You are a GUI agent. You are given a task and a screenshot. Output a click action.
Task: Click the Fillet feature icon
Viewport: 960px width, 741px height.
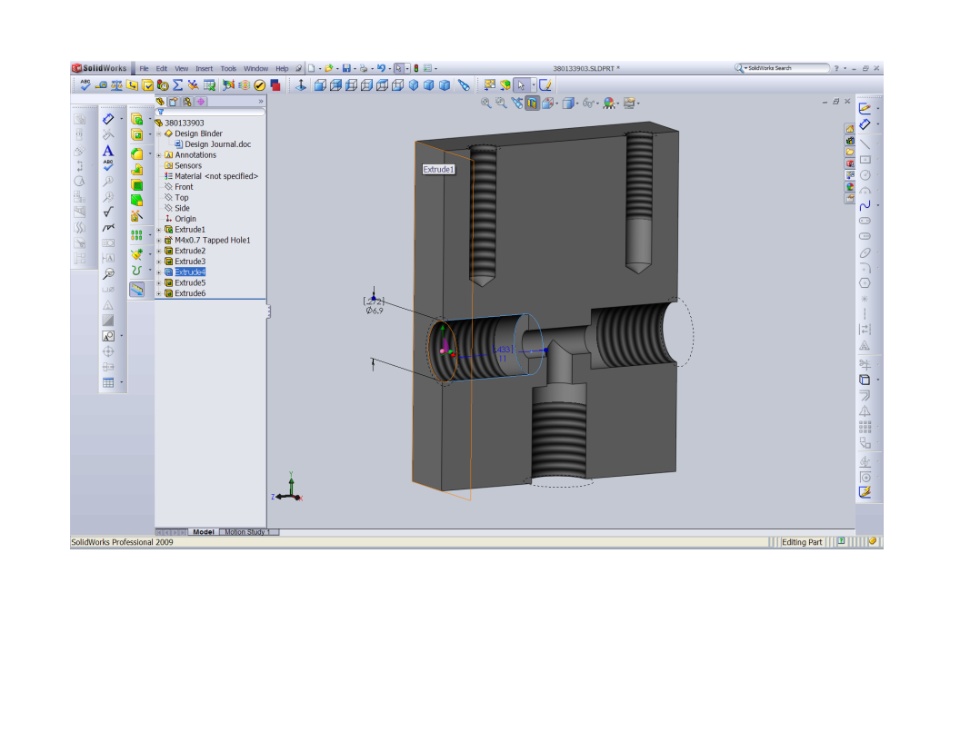pos(137,154)
